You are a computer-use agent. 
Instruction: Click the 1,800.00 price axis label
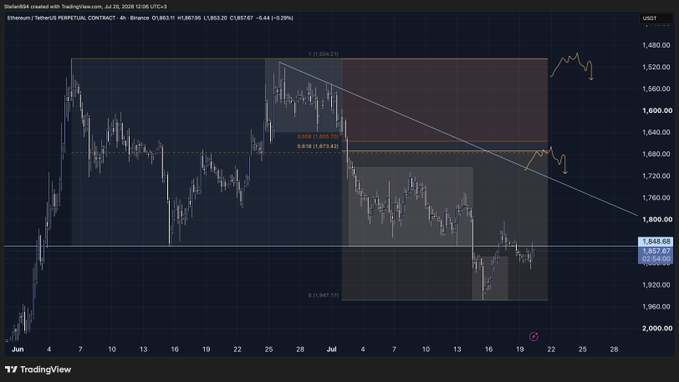coord(656,219)
